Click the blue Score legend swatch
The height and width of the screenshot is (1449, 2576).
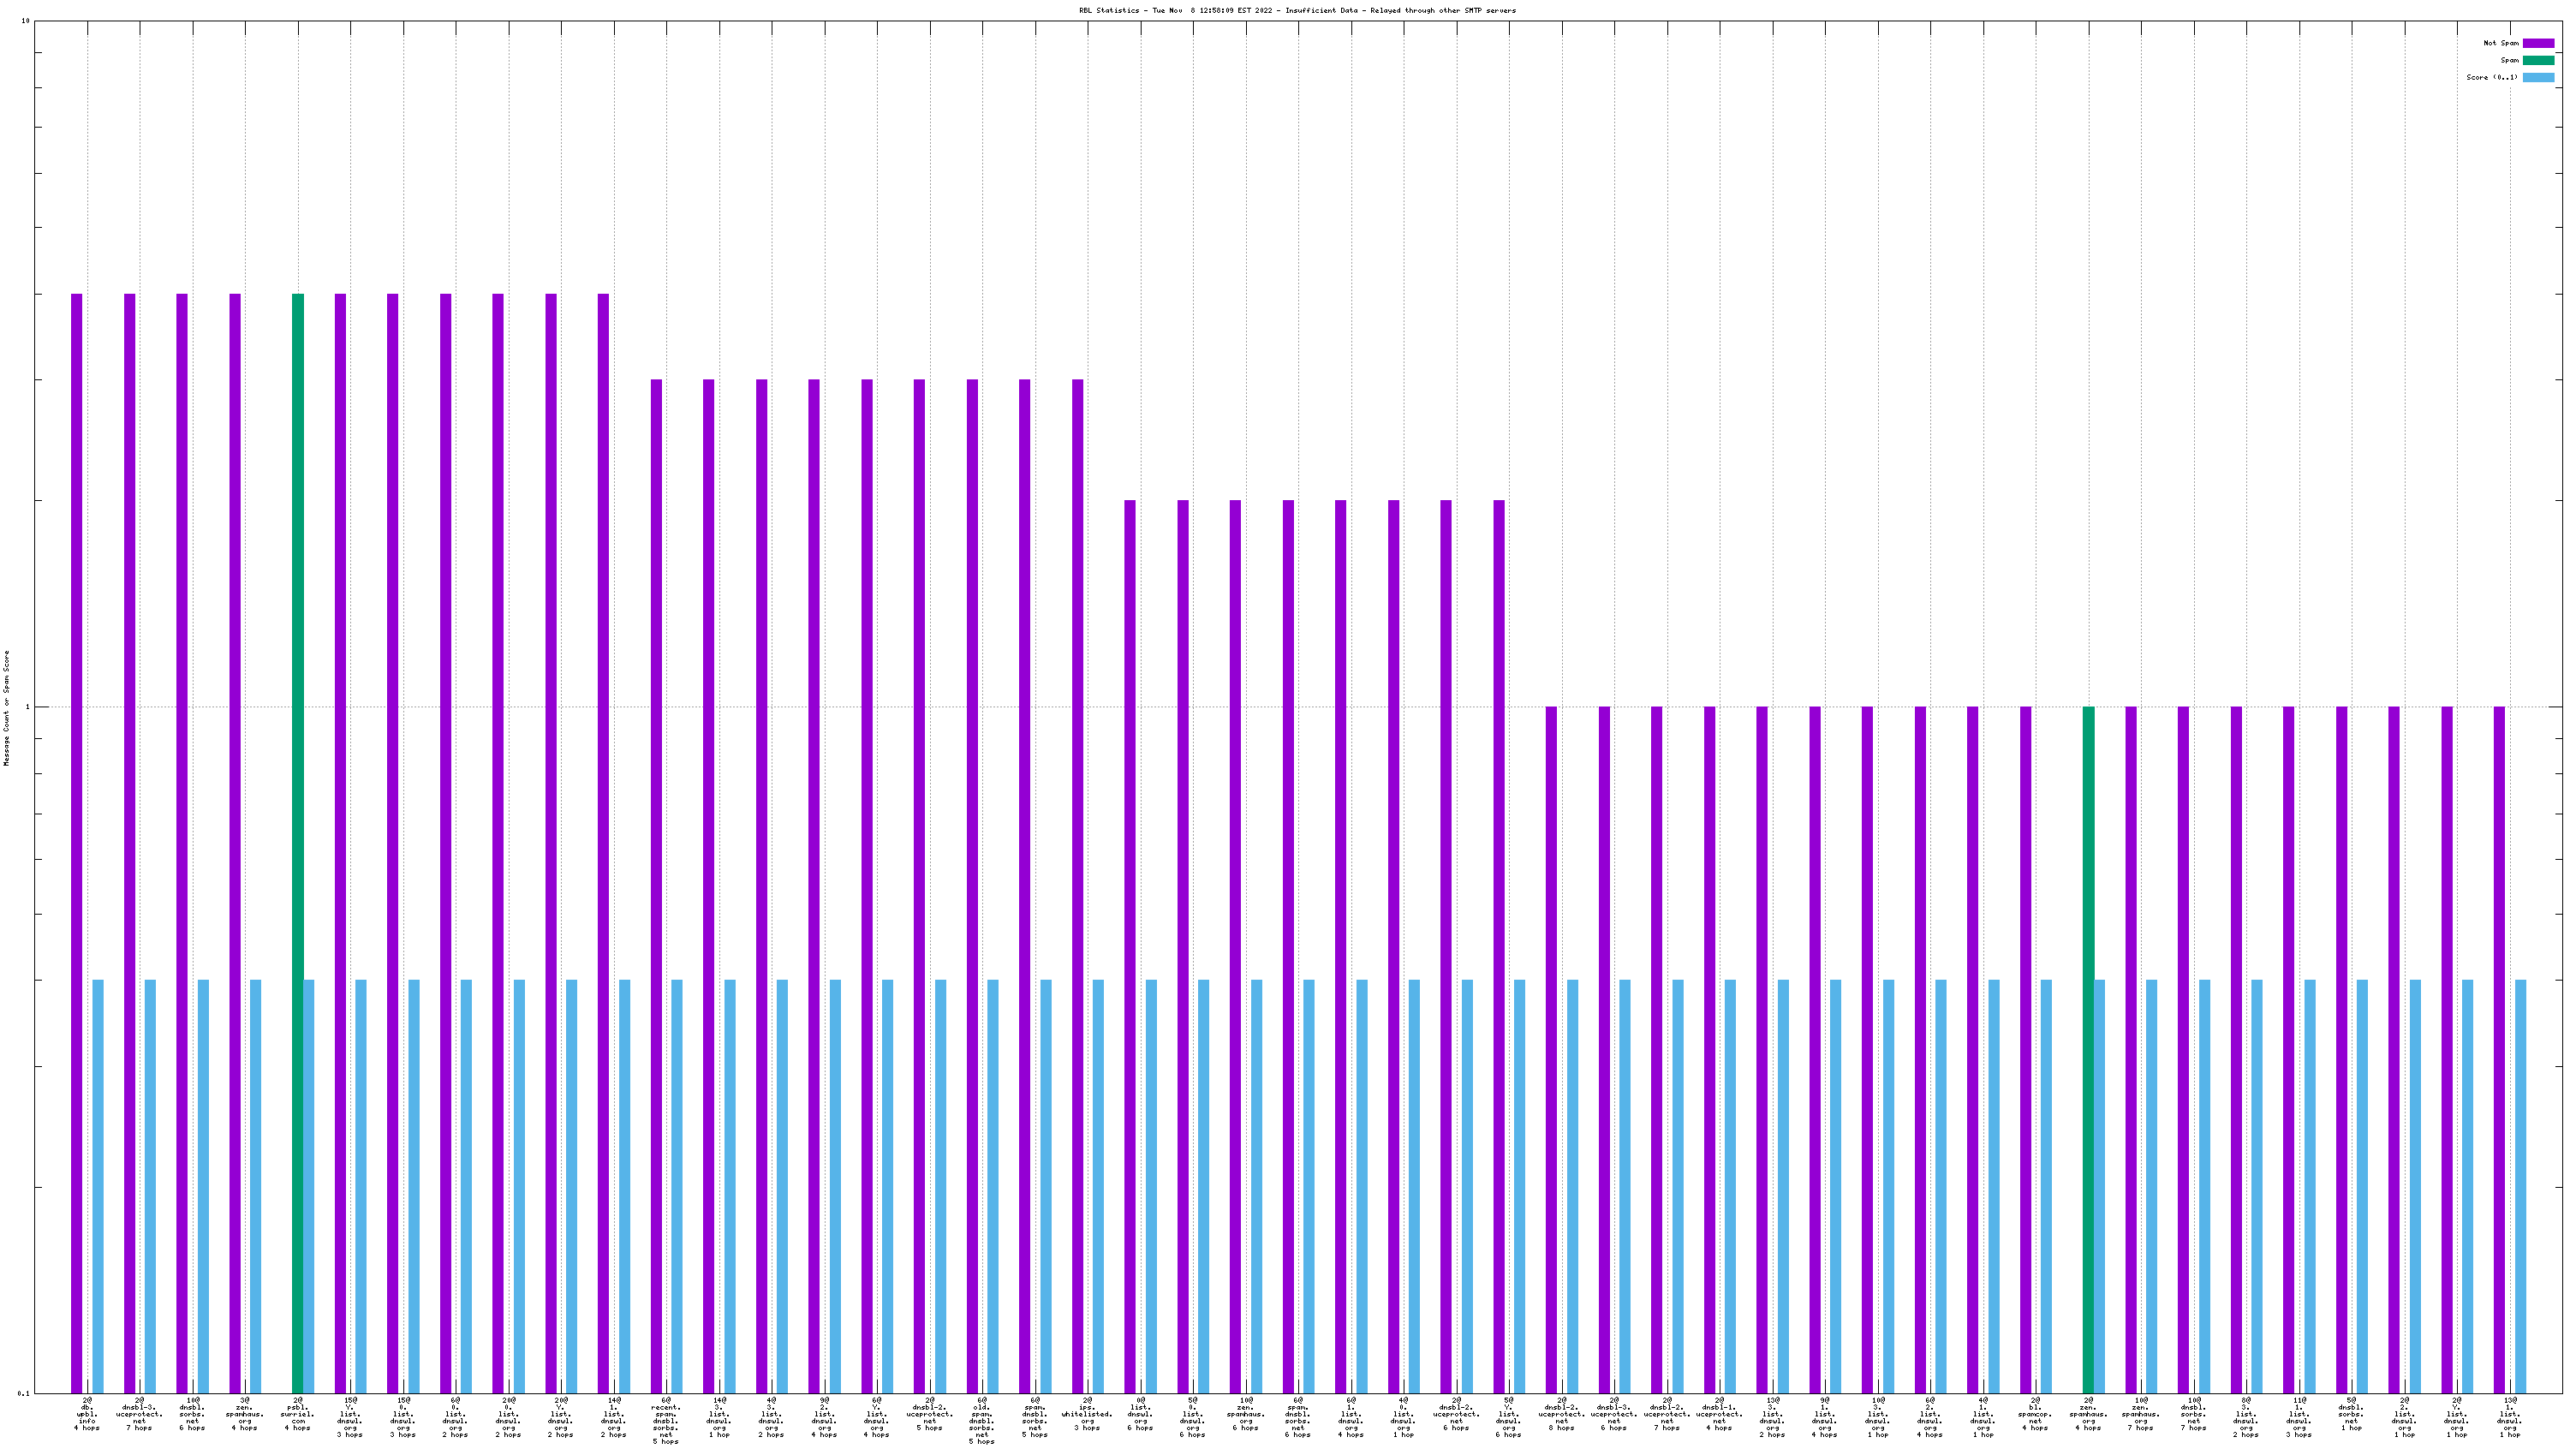2538,77
